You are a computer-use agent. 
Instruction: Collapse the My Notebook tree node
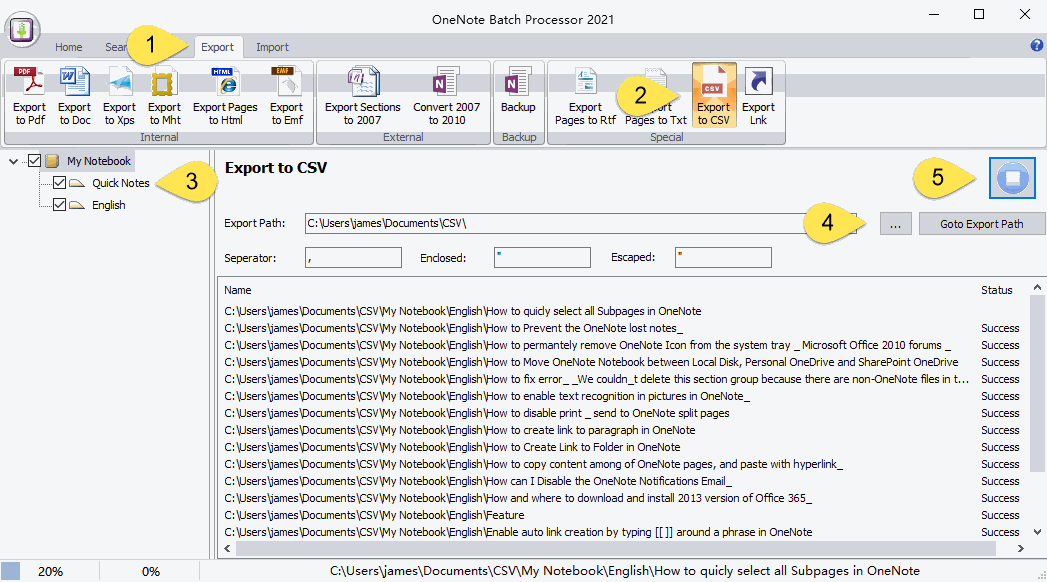(14, 160)
